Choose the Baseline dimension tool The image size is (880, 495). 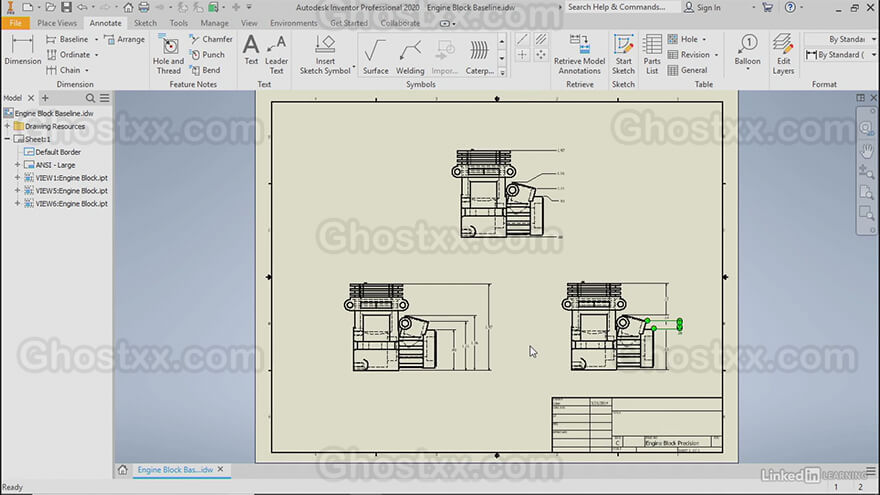67,39
